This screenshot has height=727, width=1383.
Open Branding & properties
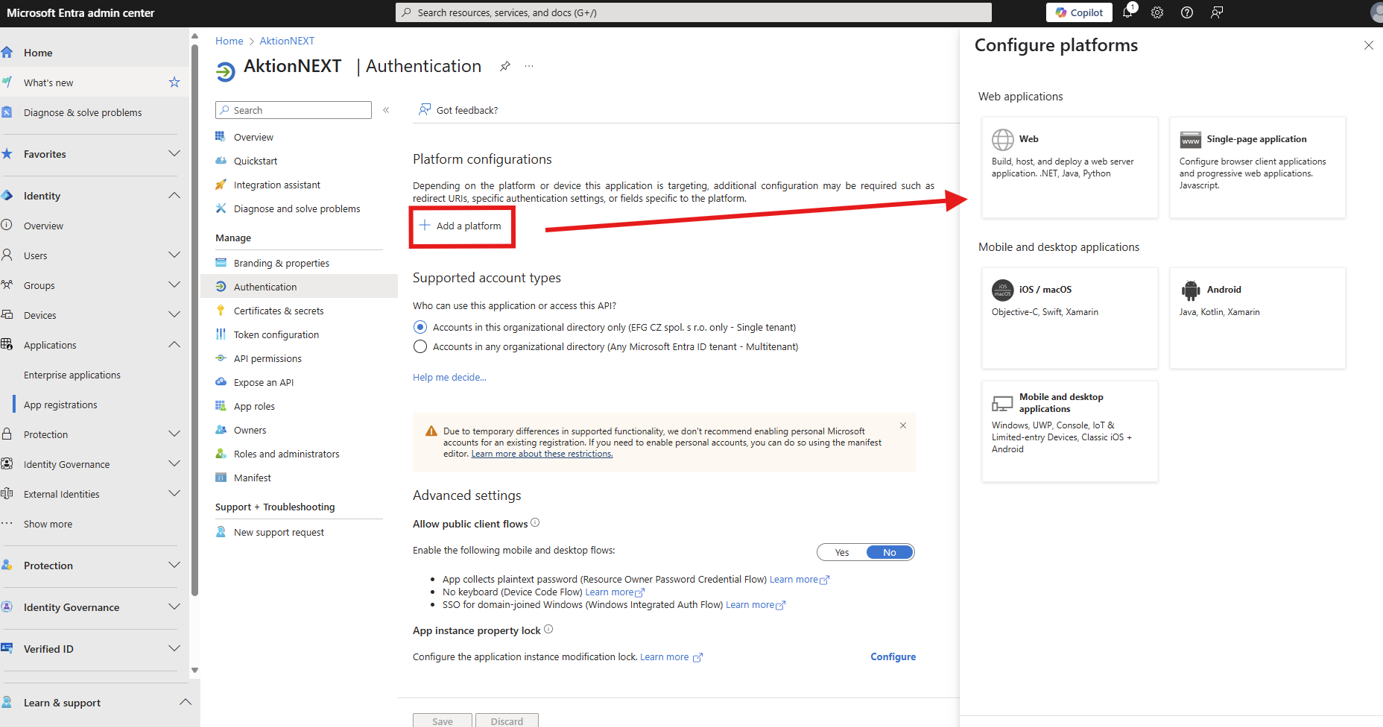[281, 263]
